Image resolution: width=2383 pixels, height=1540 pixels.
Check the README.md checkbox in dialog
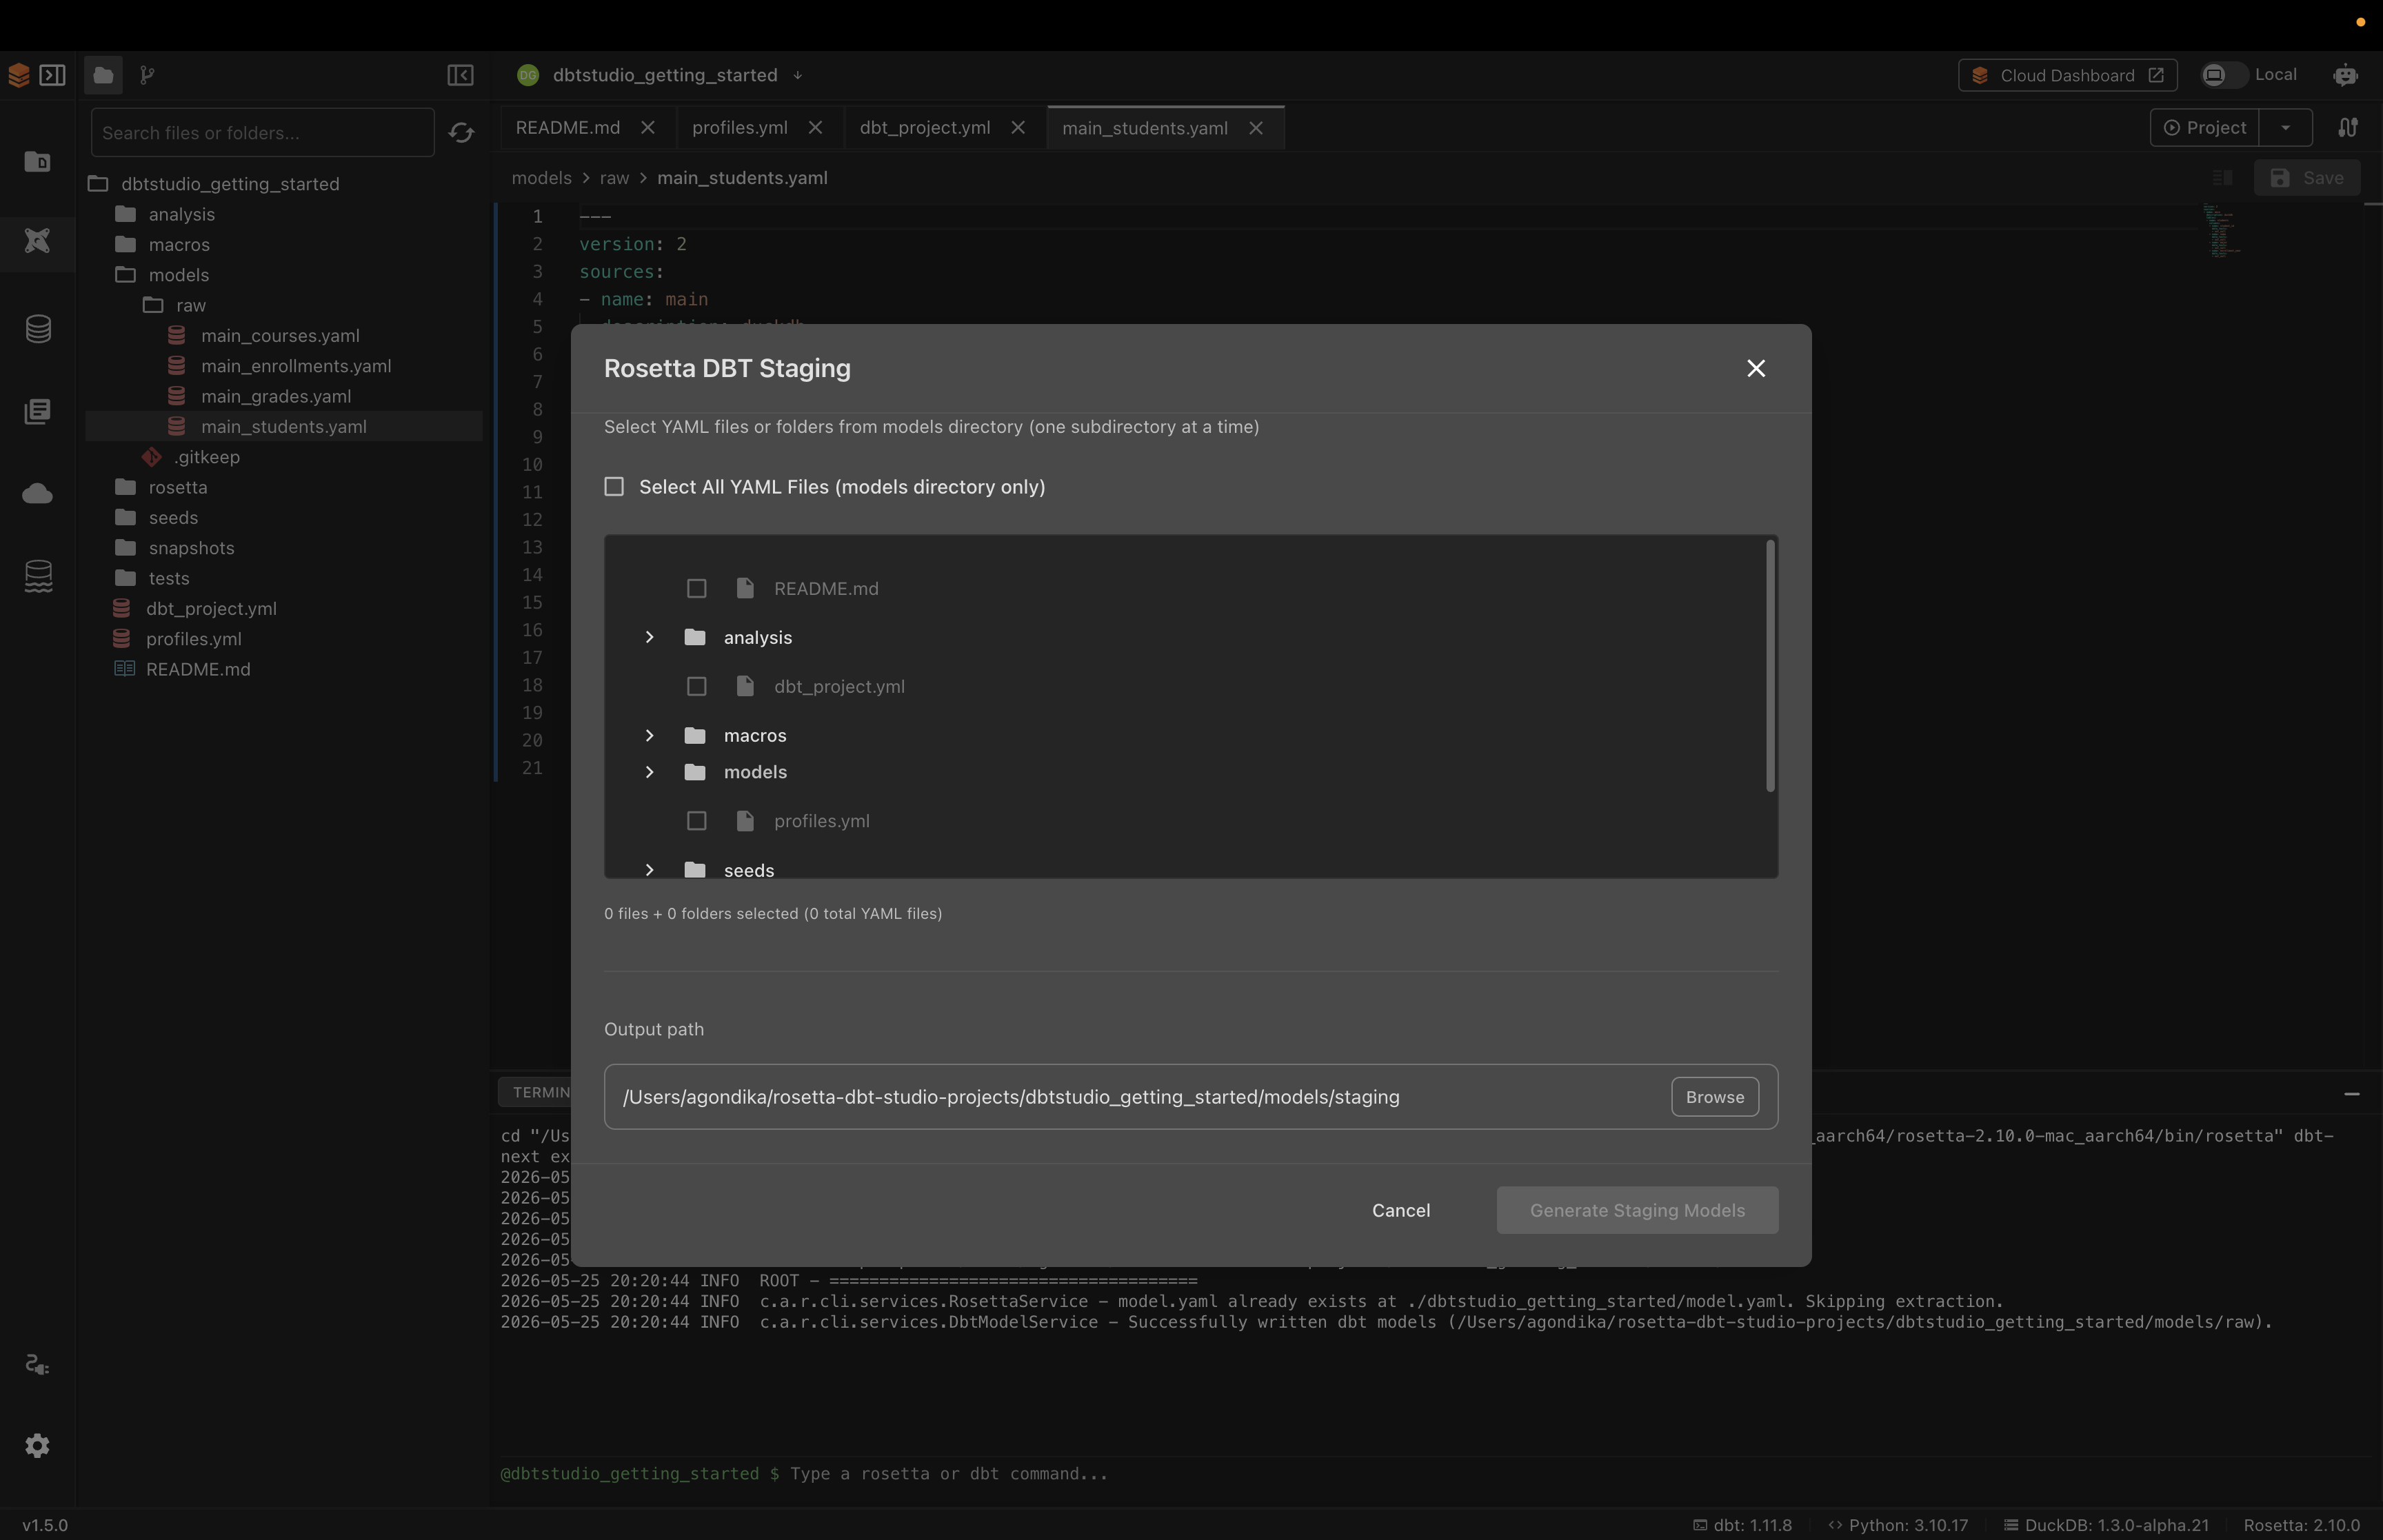click(697, 588)
